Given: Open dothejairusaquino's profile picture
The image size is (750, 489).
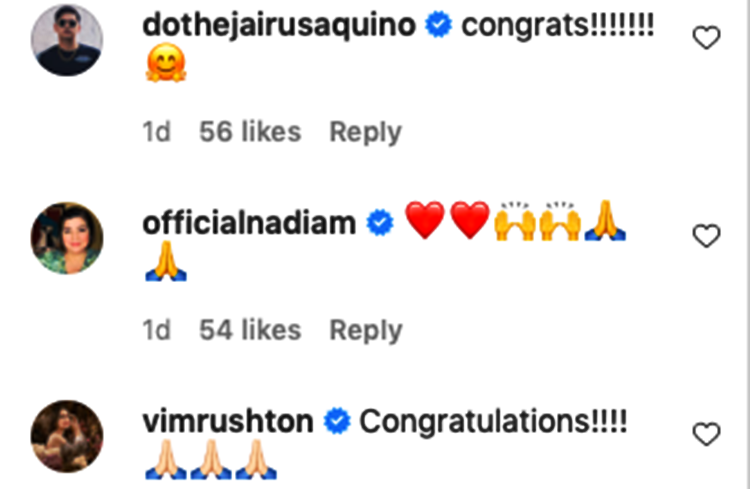Looking at the screenshot, I should [x=67, y=40].
